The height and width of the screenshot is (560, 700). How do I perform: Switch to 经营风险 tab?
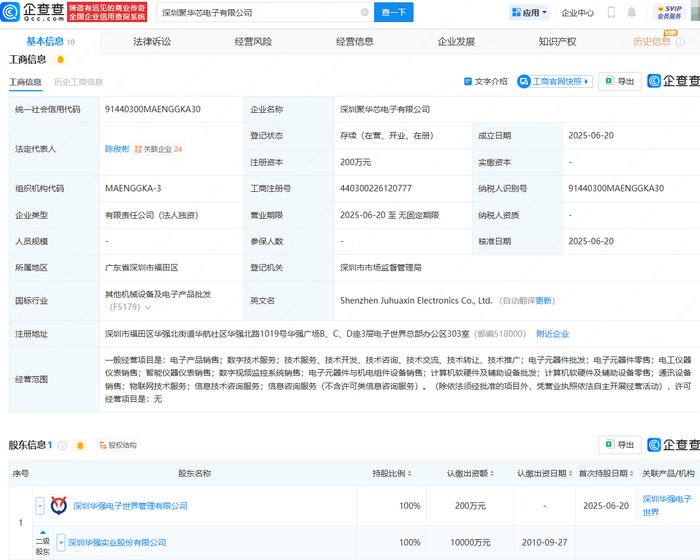coord(253,42)
